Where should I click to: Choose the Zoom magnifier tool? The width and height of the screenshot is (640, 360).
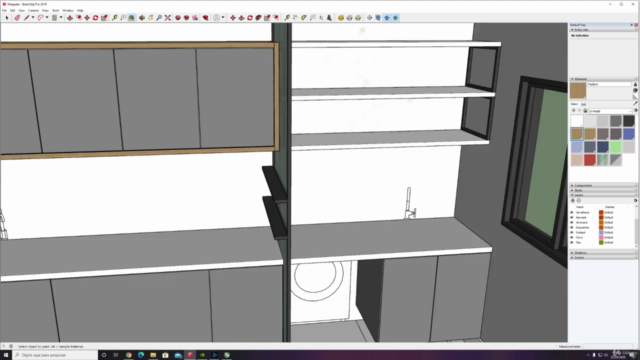pyautogui.click(x=159, y=18)
